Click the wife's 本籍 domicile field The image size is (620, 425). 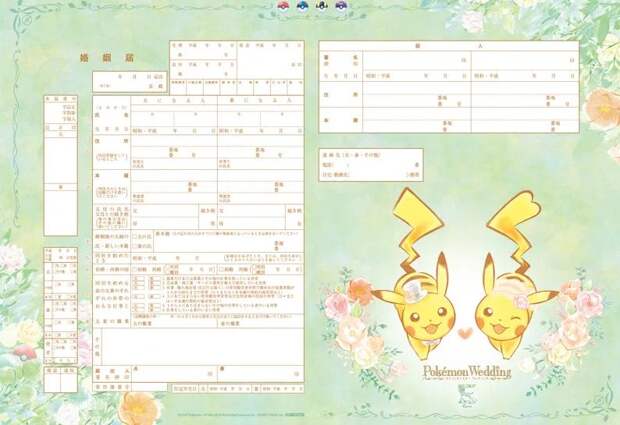(x=261, y=181)
